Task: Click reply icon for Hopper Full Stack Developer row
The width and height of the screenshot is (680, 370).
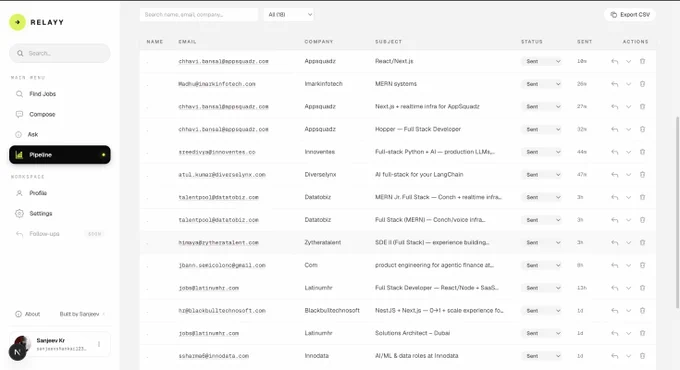Action: (615, 129)
